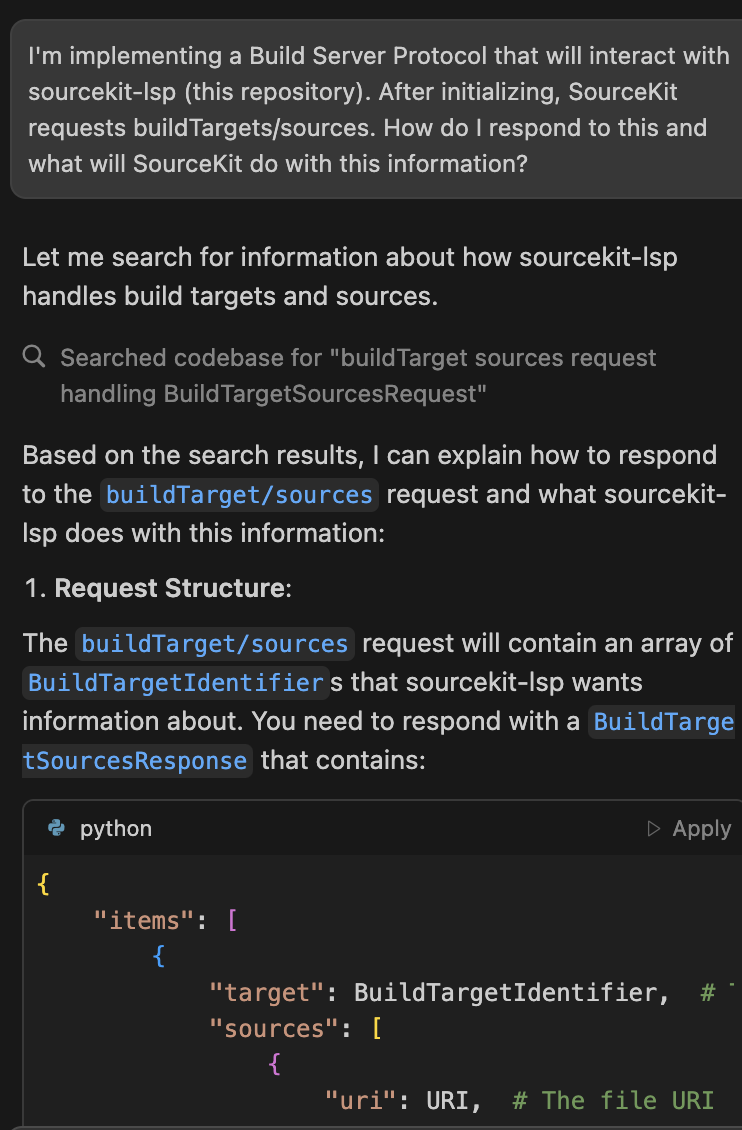Click the Apply play triangle icon

pos(653,829)
